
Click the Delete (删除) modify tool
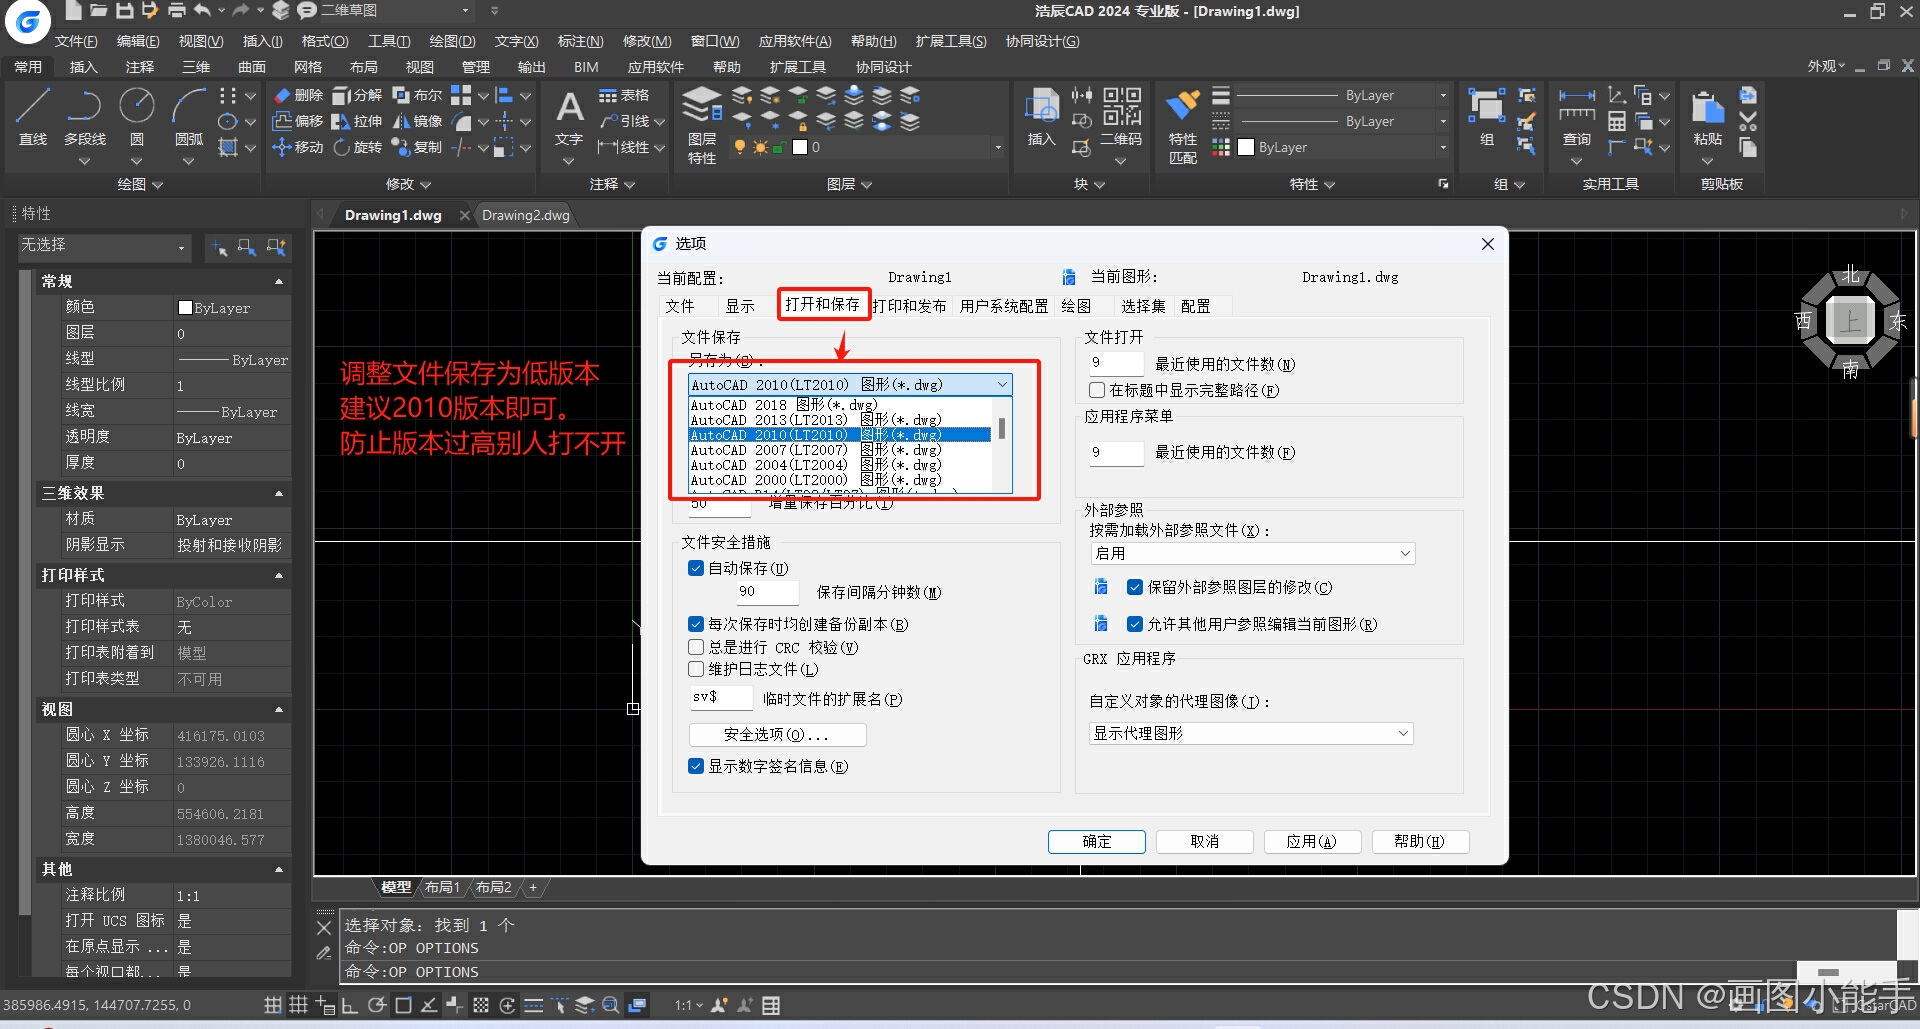tap(298, 95)
